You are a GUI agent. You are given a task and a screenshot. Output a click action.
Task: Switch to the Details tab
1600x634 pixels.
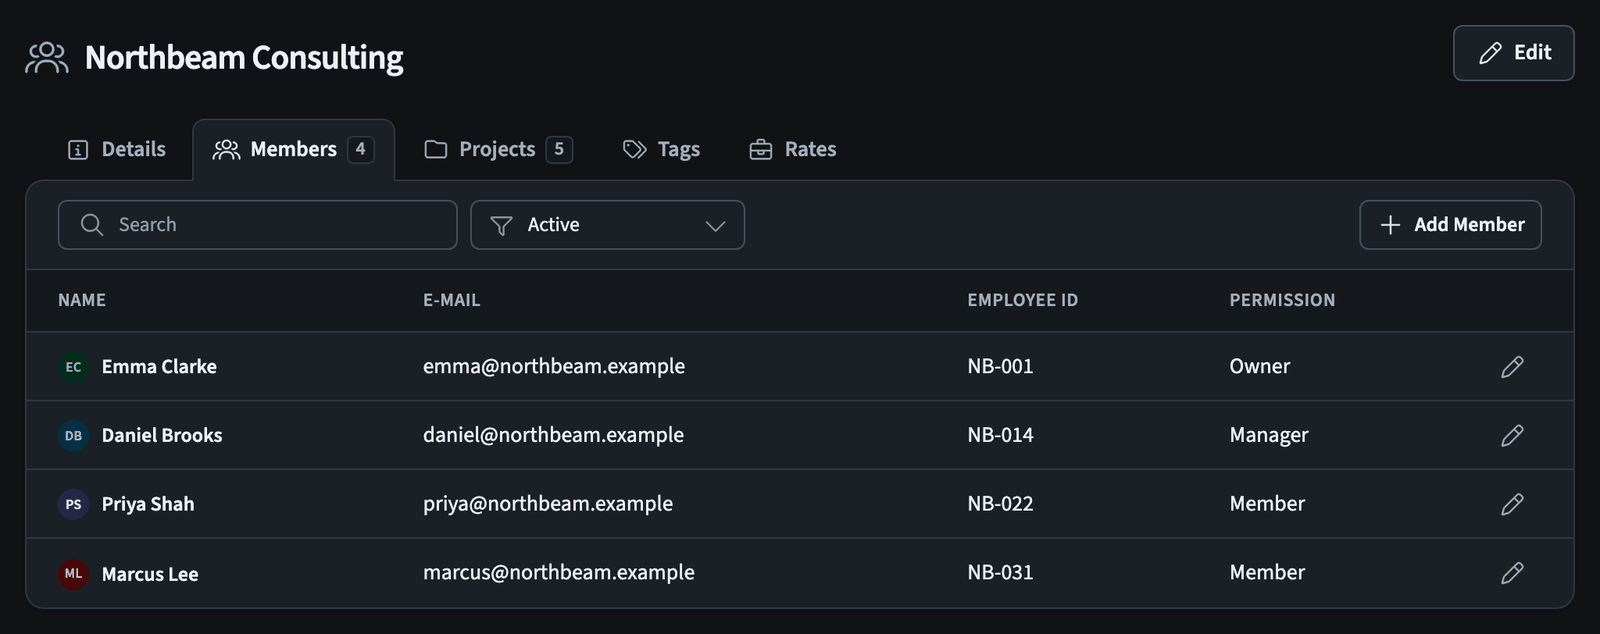(117, 150)
